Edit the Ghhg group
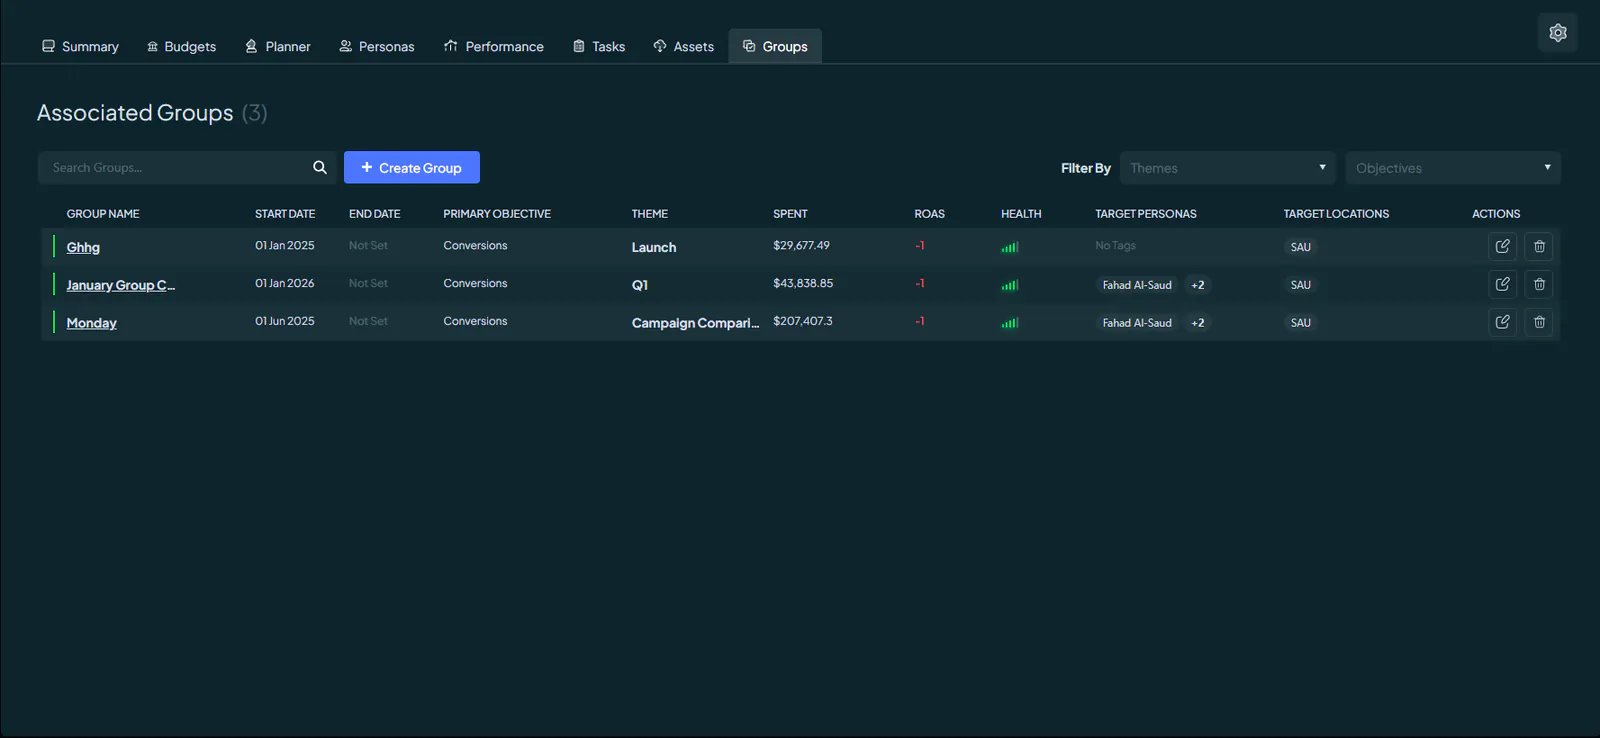This screenshot has height=738, width=1600. pos(1502,246)
